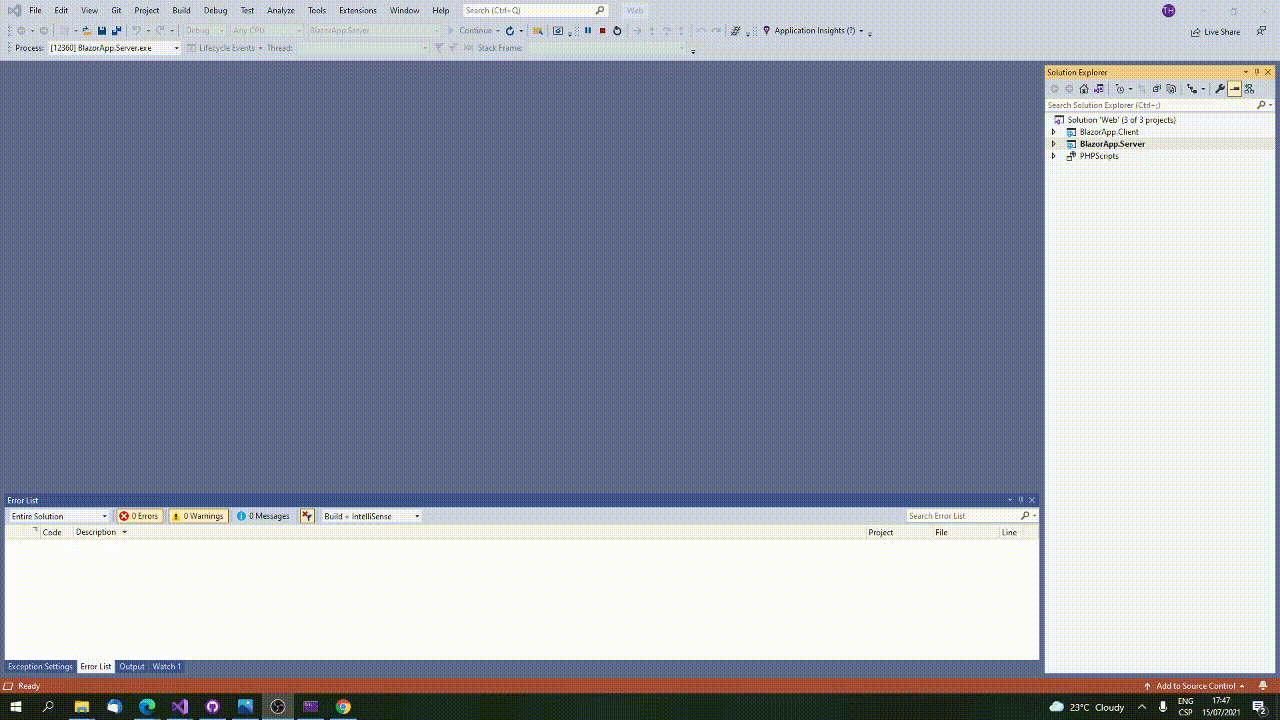Click the Hot Reload refresh icon
This screenshot has height=720, width=1280.
tap(510, 30)
